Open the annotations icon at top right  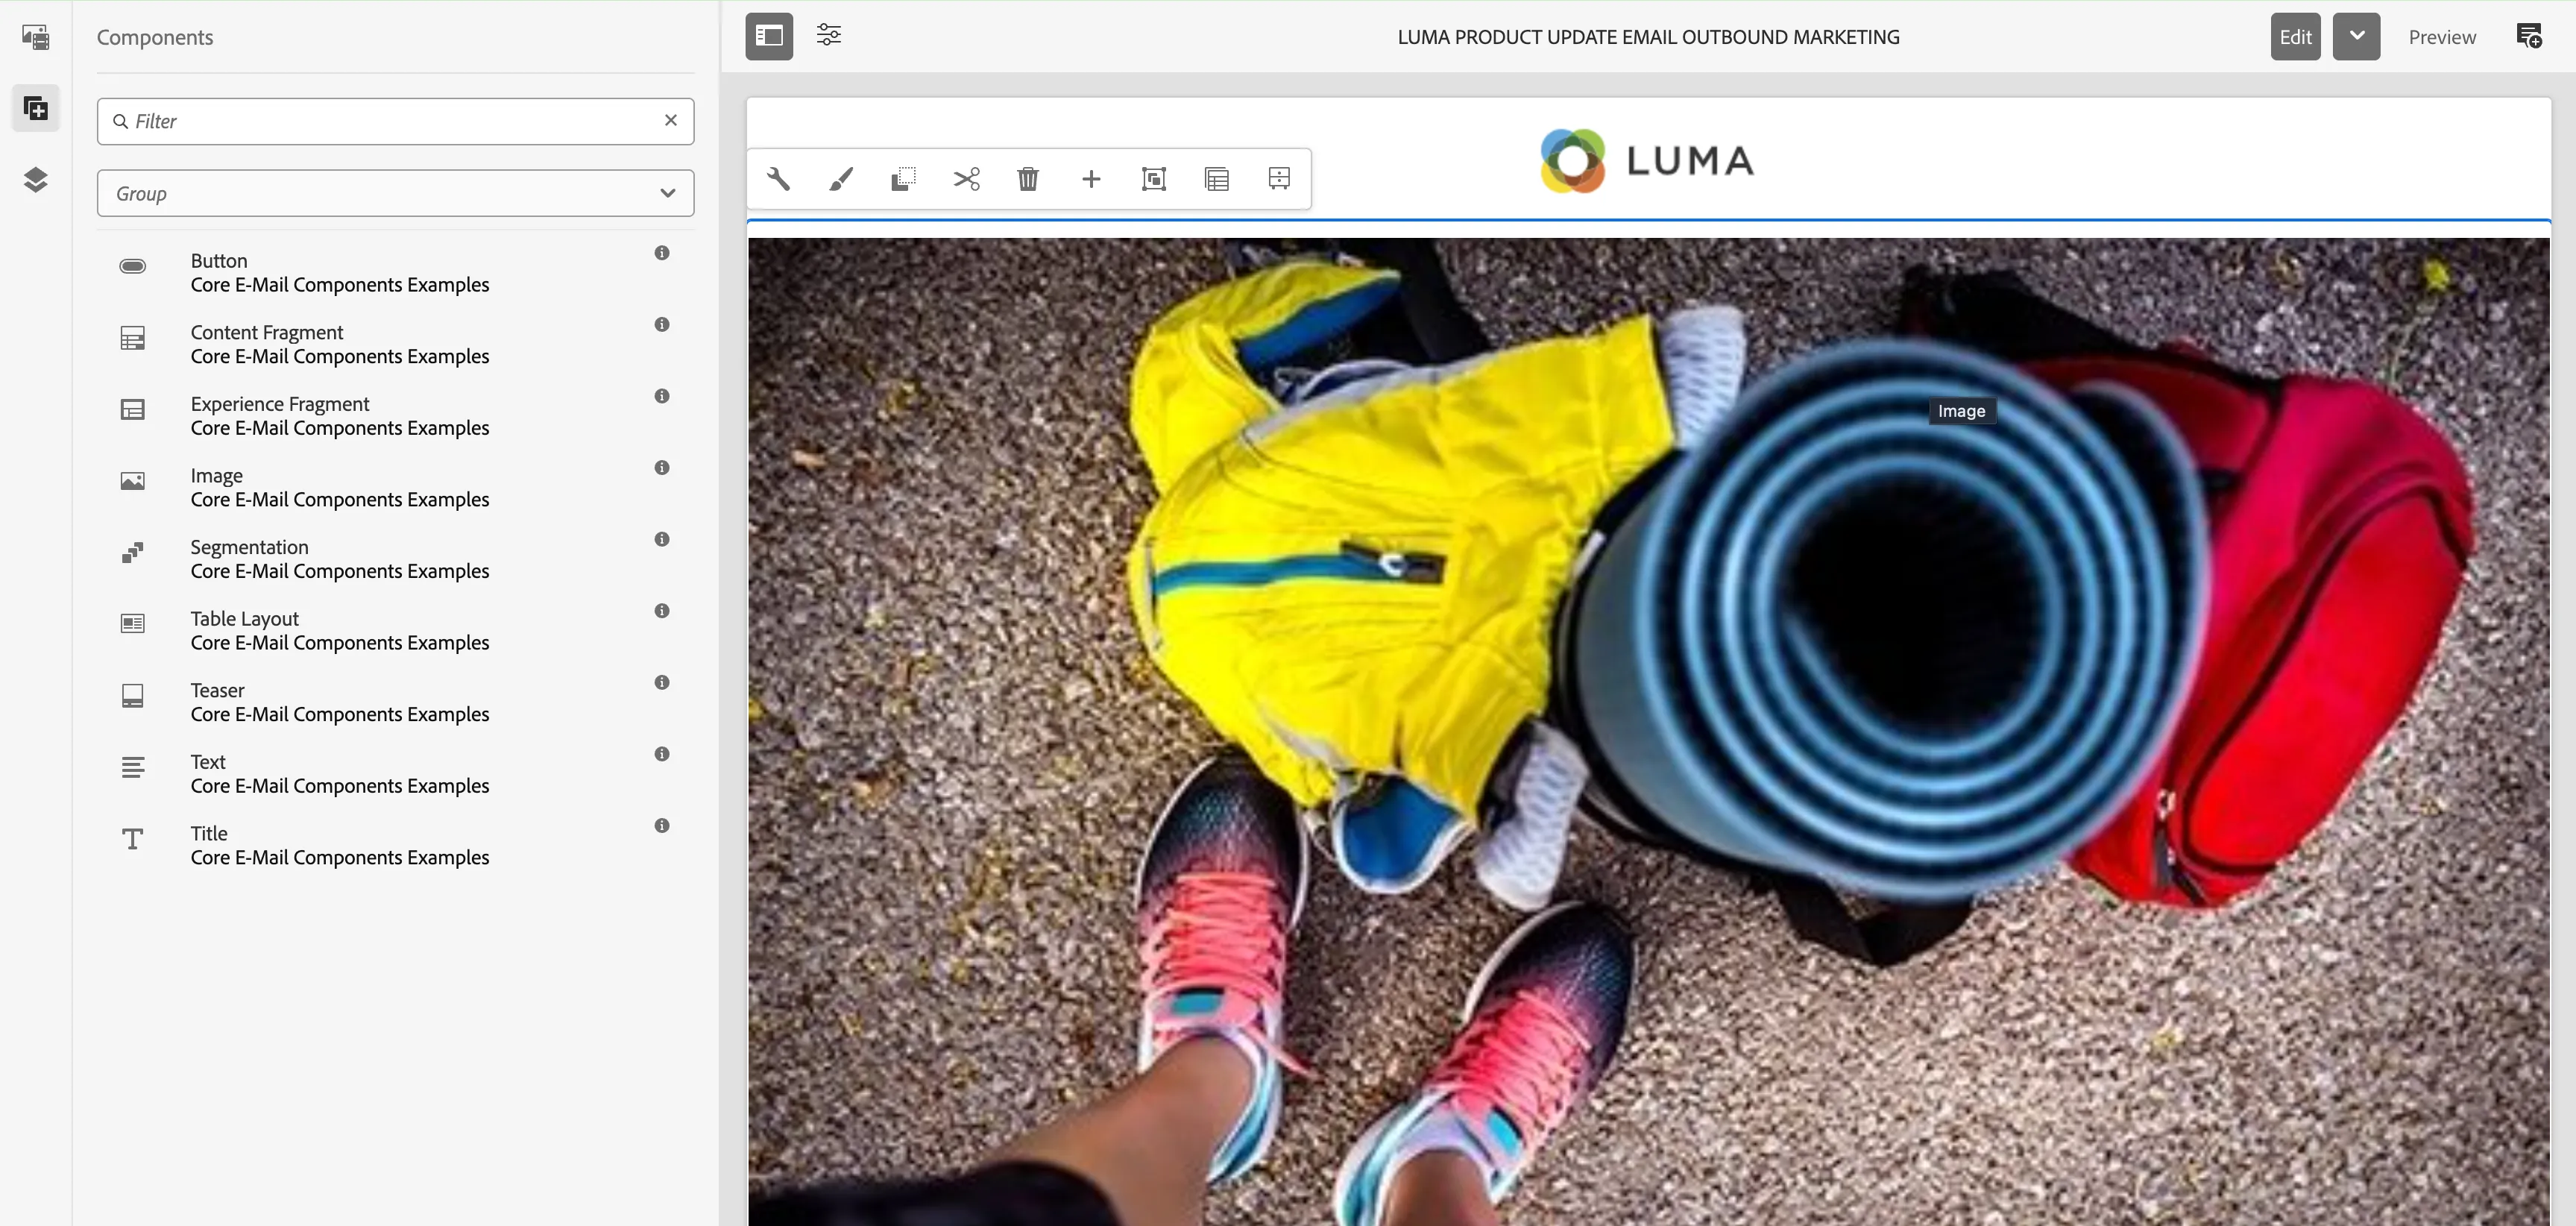pos(2529,36)
